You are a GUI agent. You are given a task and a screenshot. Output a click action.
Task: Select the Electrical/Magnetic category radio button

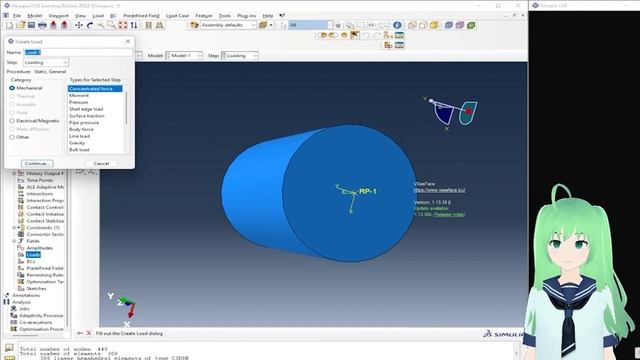12,121
